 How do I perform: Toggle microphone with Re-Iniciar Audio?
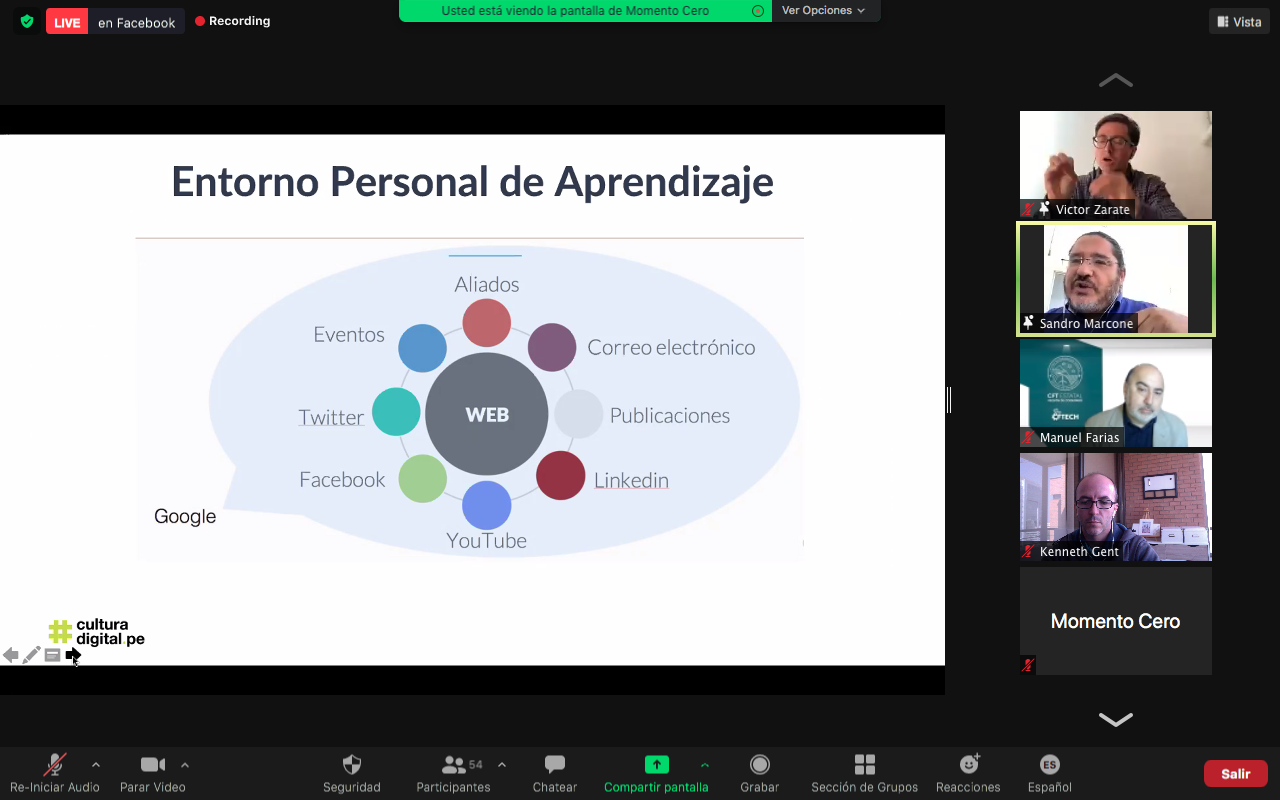pyautogui.click(x=55, y=766)
